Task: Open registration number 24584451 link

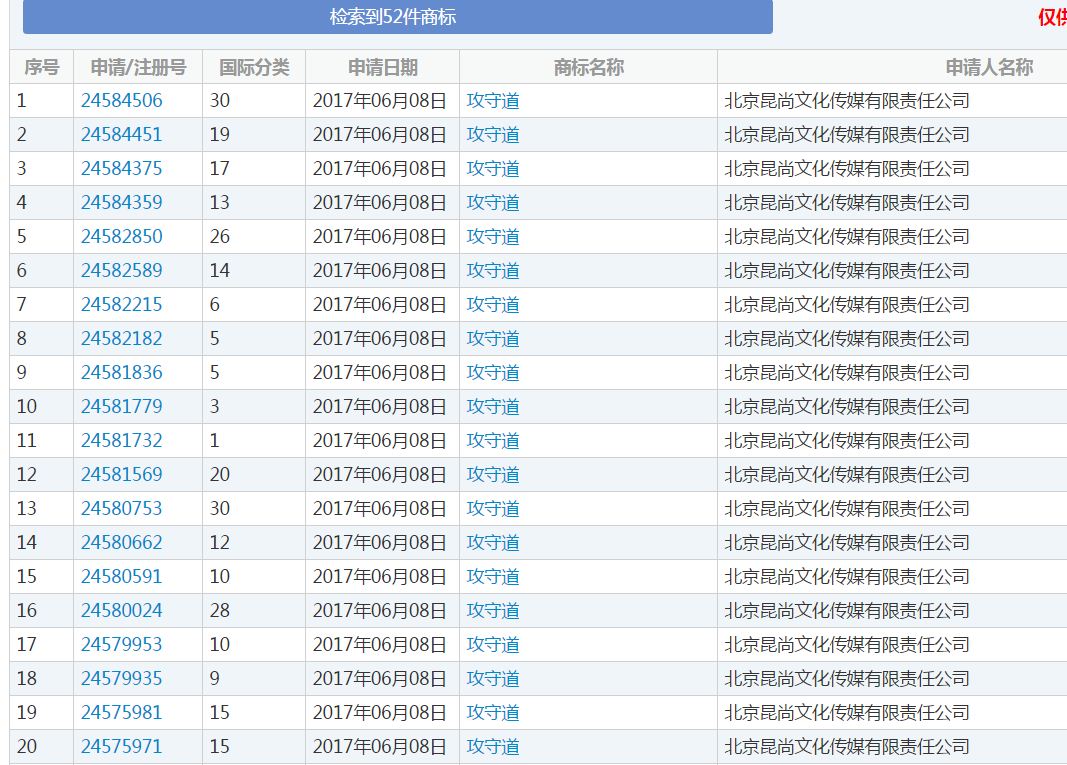Action: pyautogui.click(x=121, y=135)
